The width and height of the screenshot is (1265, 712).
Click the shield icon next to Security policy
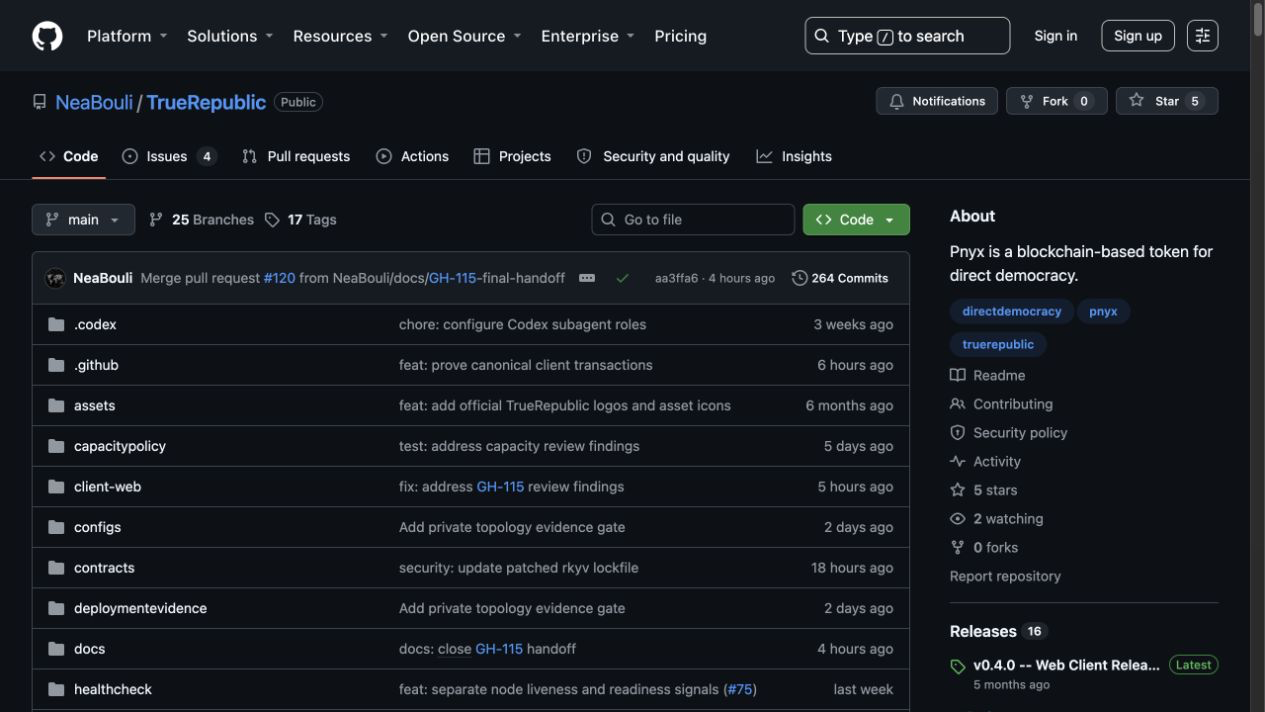coord(957,433)
